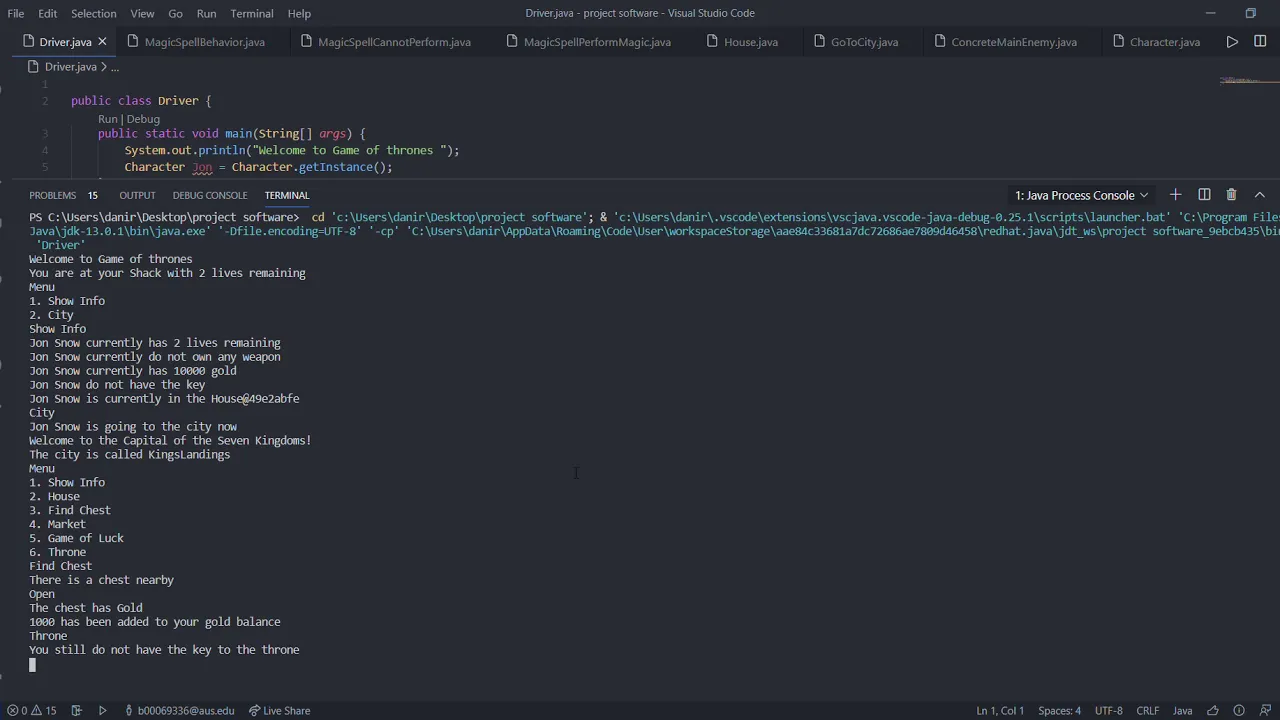Close the Driver.java tab
1280x720 pixels.
[x=102, y=42]
